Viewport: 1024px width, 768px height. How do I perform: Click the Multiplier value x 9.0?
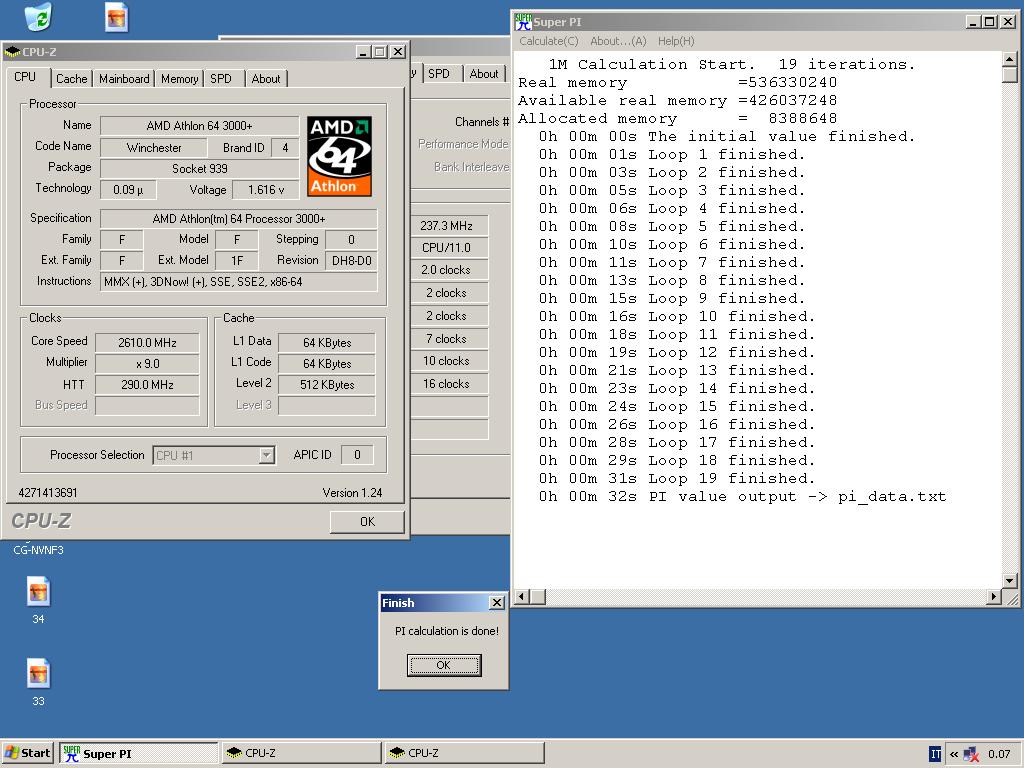coord(147,364)
